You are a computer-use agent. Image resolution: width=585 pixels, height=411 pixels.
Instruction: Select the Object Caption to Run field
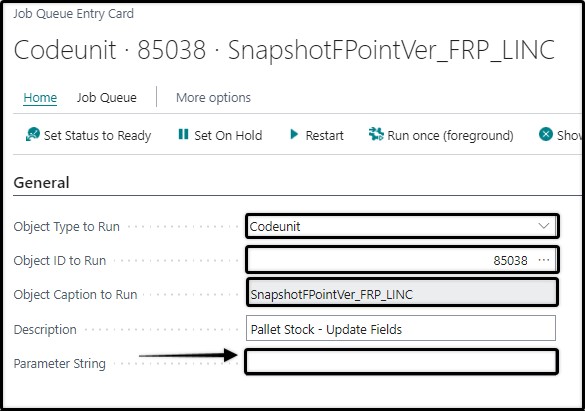402,293
